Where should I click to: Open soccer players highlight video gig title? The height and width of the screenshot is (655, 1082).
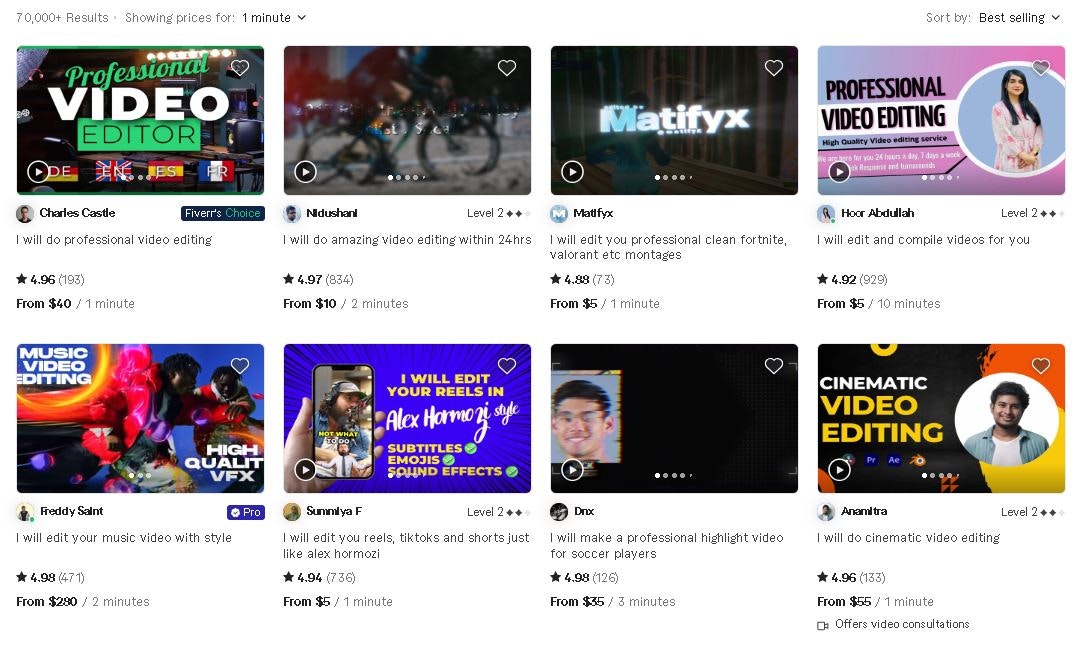[667, 545]
